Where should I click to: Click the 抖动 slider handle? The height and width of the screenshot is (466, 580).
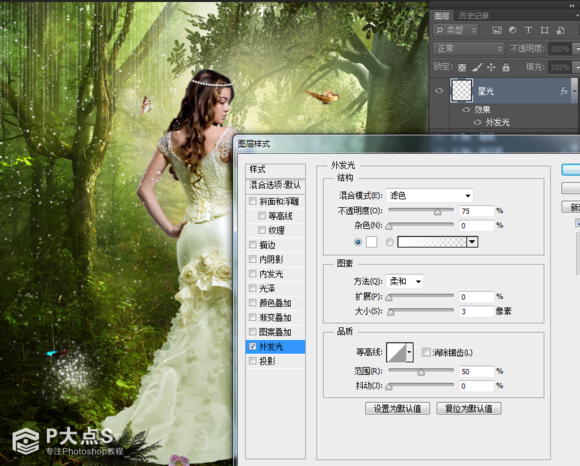tap(389, 387)
